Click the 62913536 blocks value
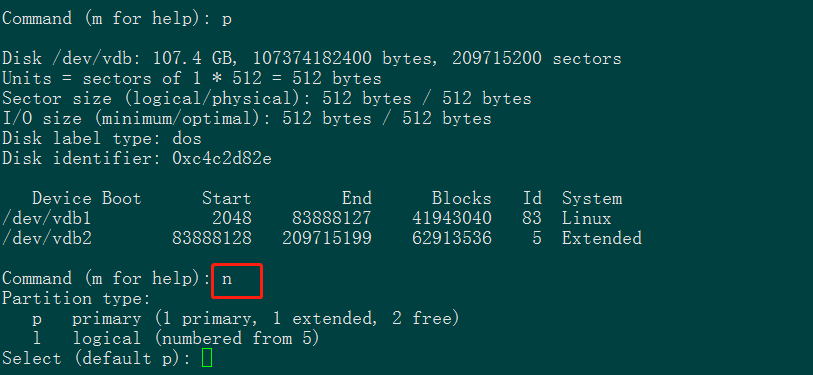 click(452, 238)
